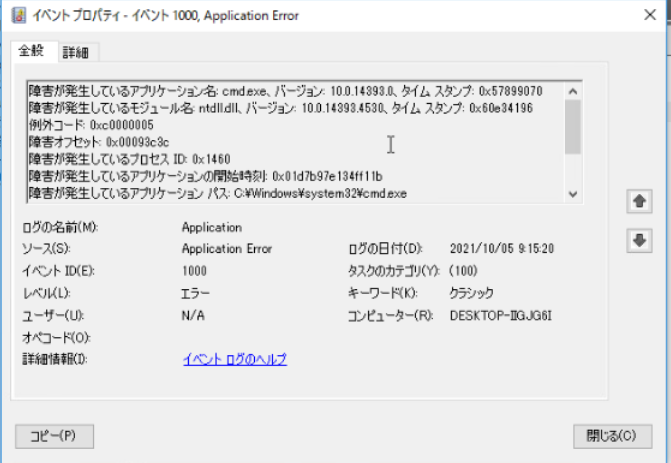Viewport: 671px width, 463px height.
Task: Show next event with down arrow button
Action: point(639,240)
